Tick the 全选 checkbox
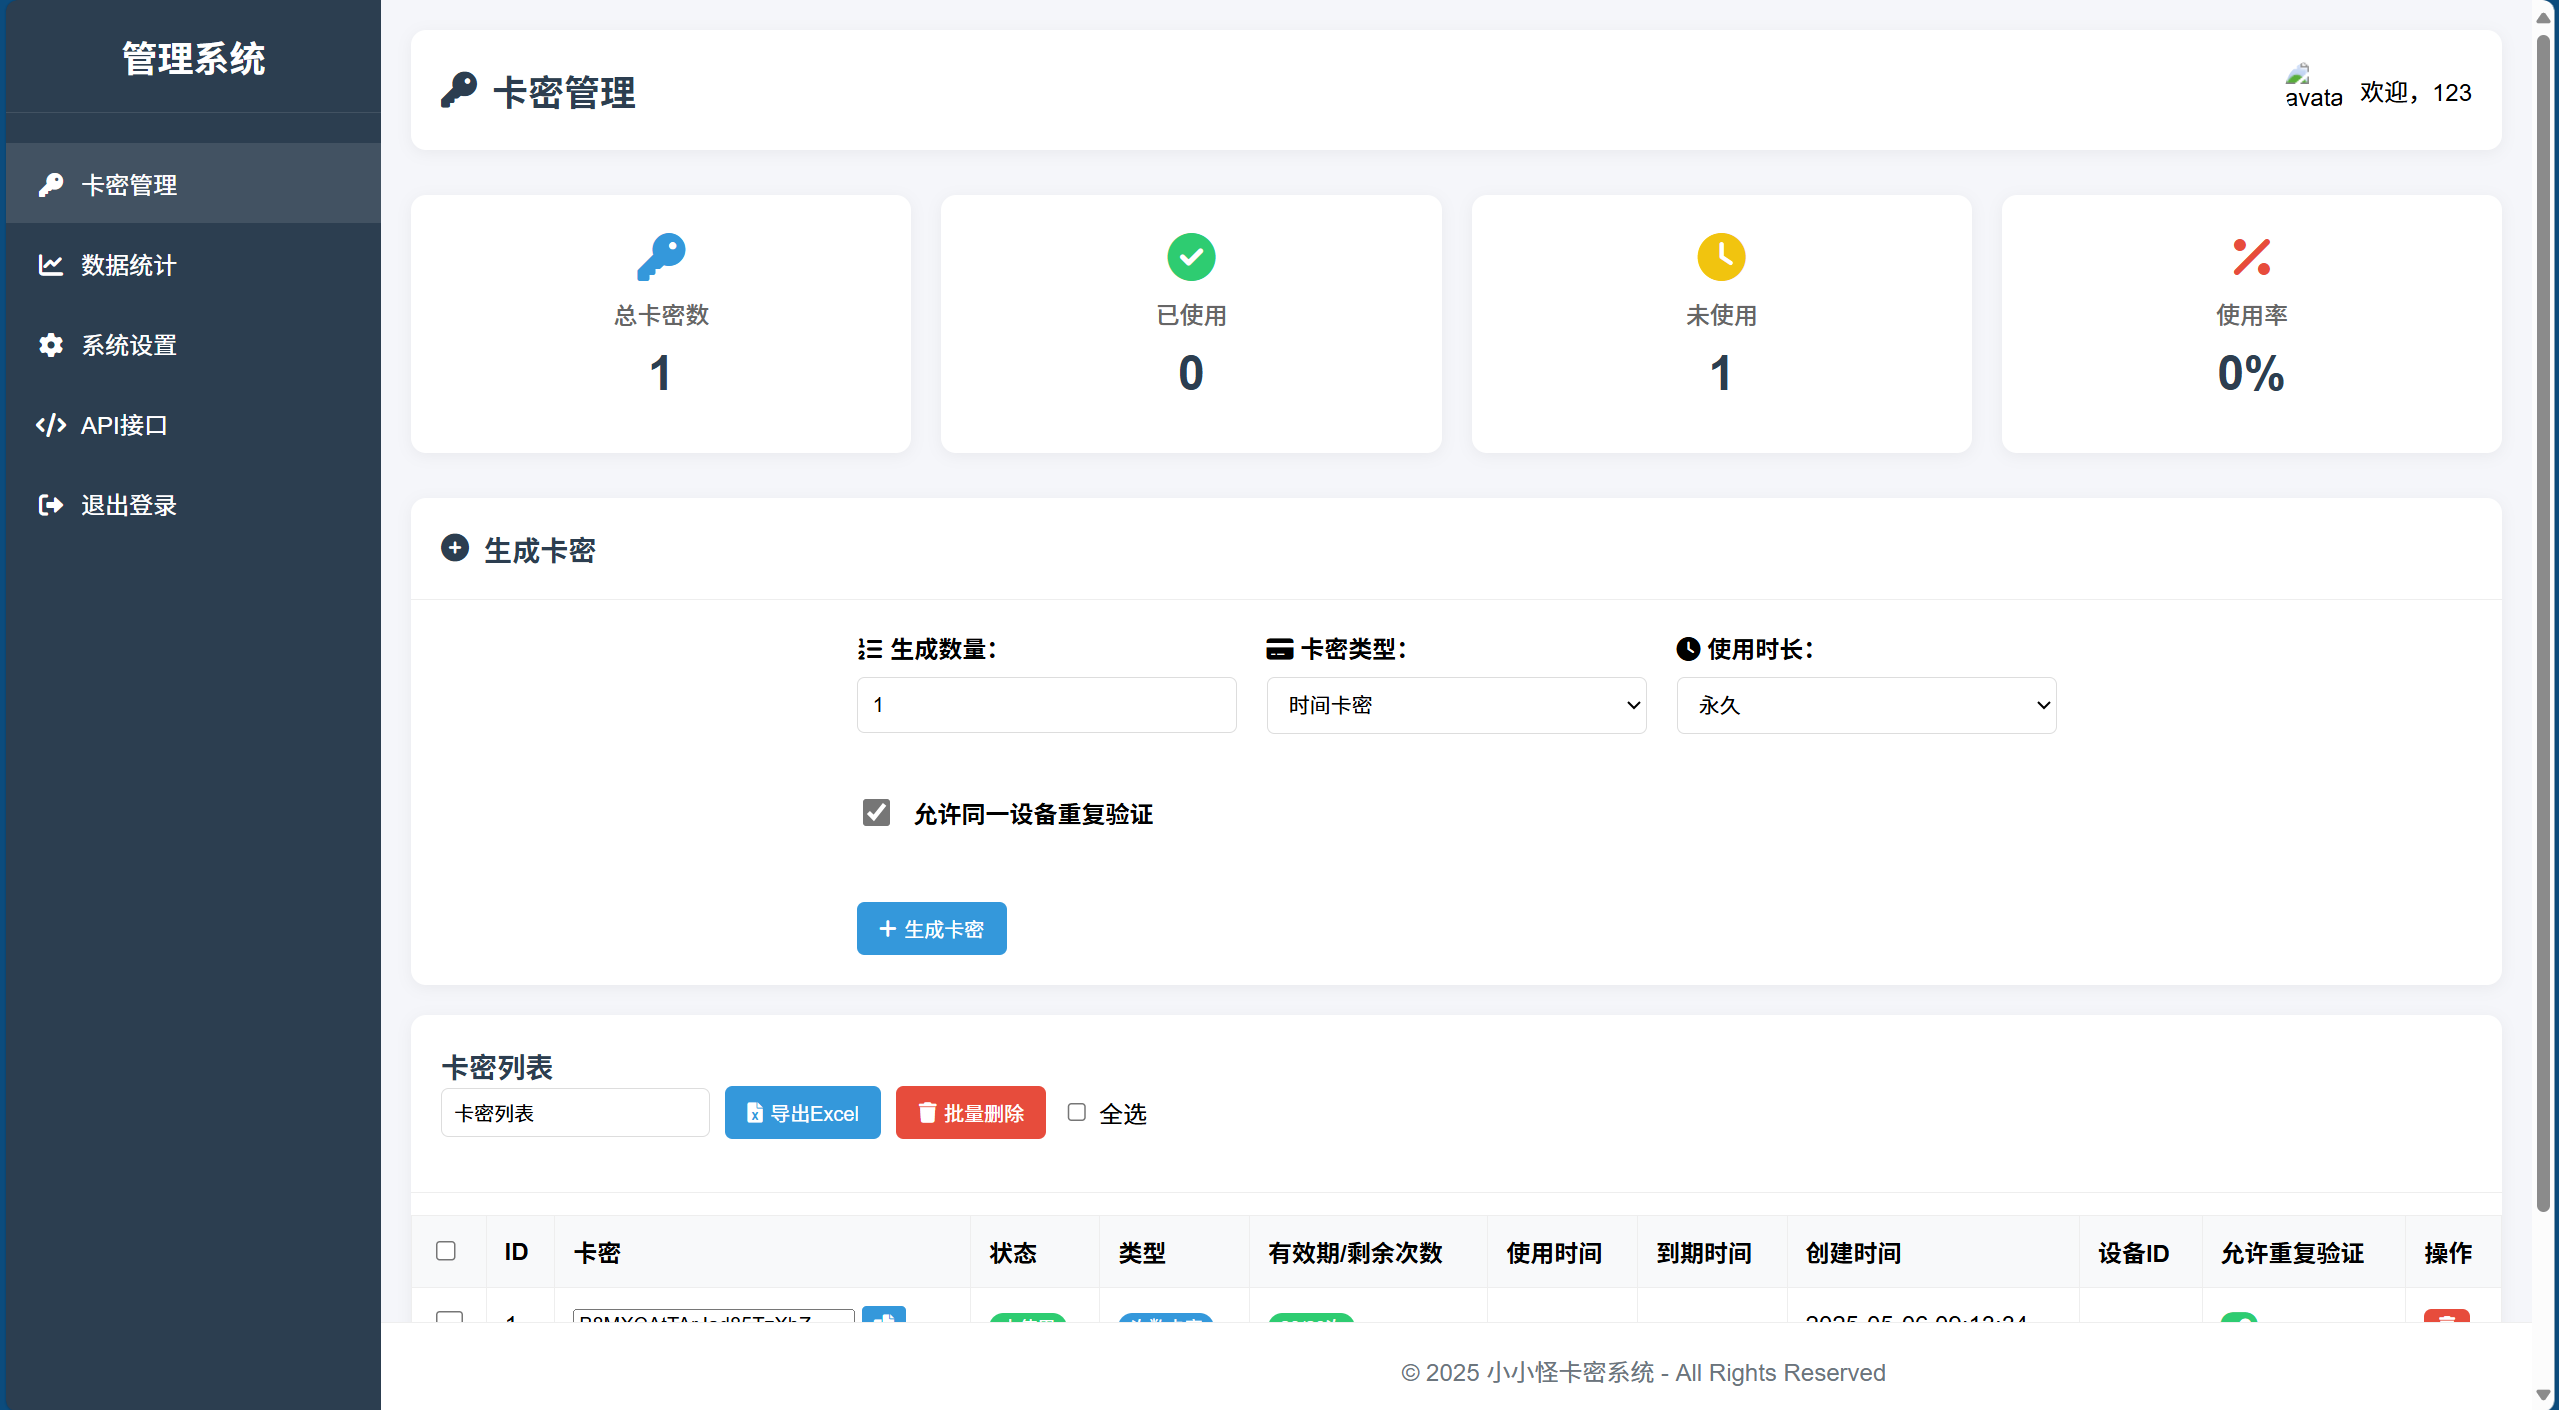Screen dimensions: 2559x1410 pos(1077,1112)
